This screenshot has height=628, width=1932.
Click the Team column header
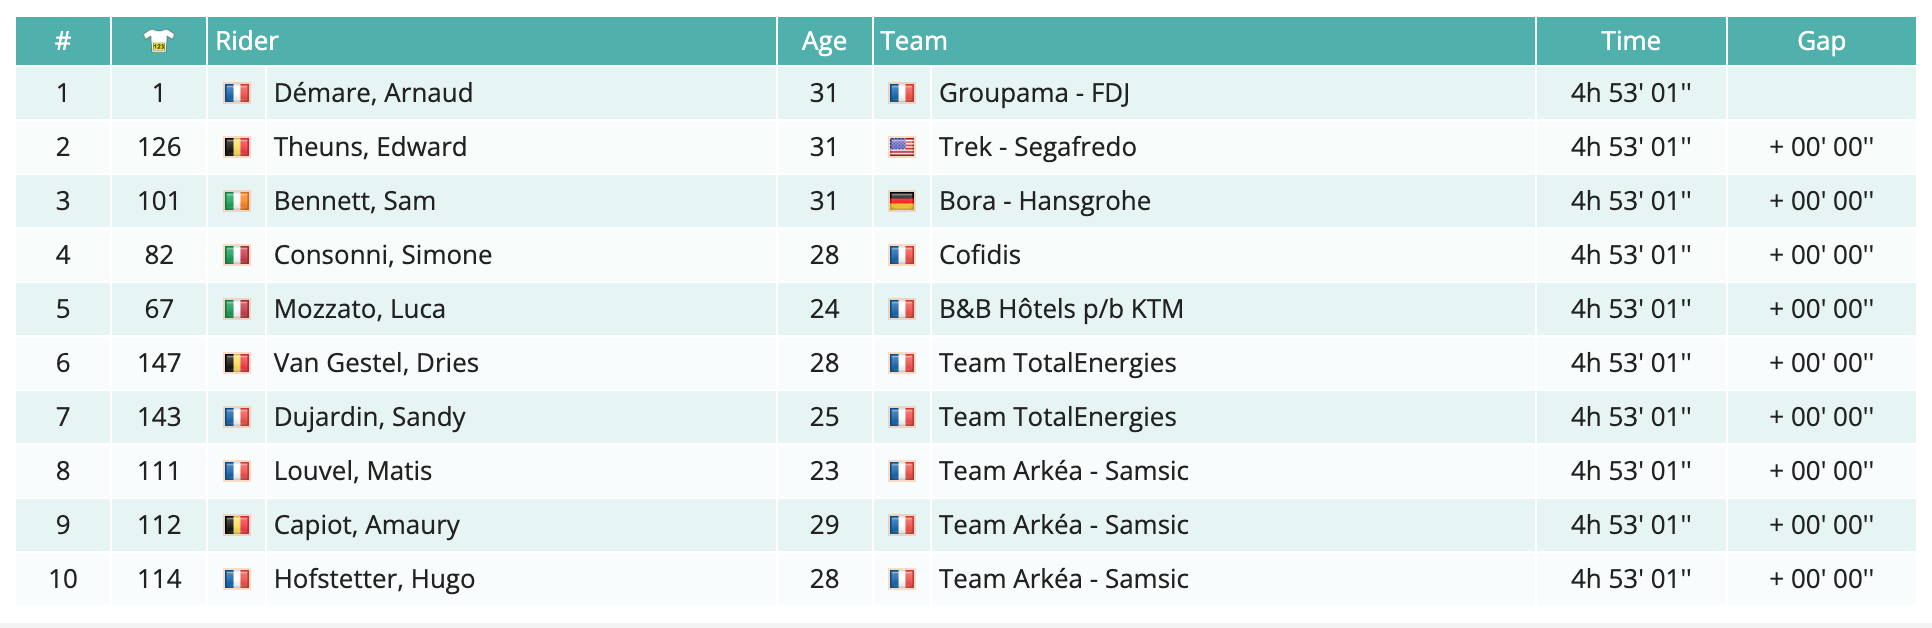point(914,41)
